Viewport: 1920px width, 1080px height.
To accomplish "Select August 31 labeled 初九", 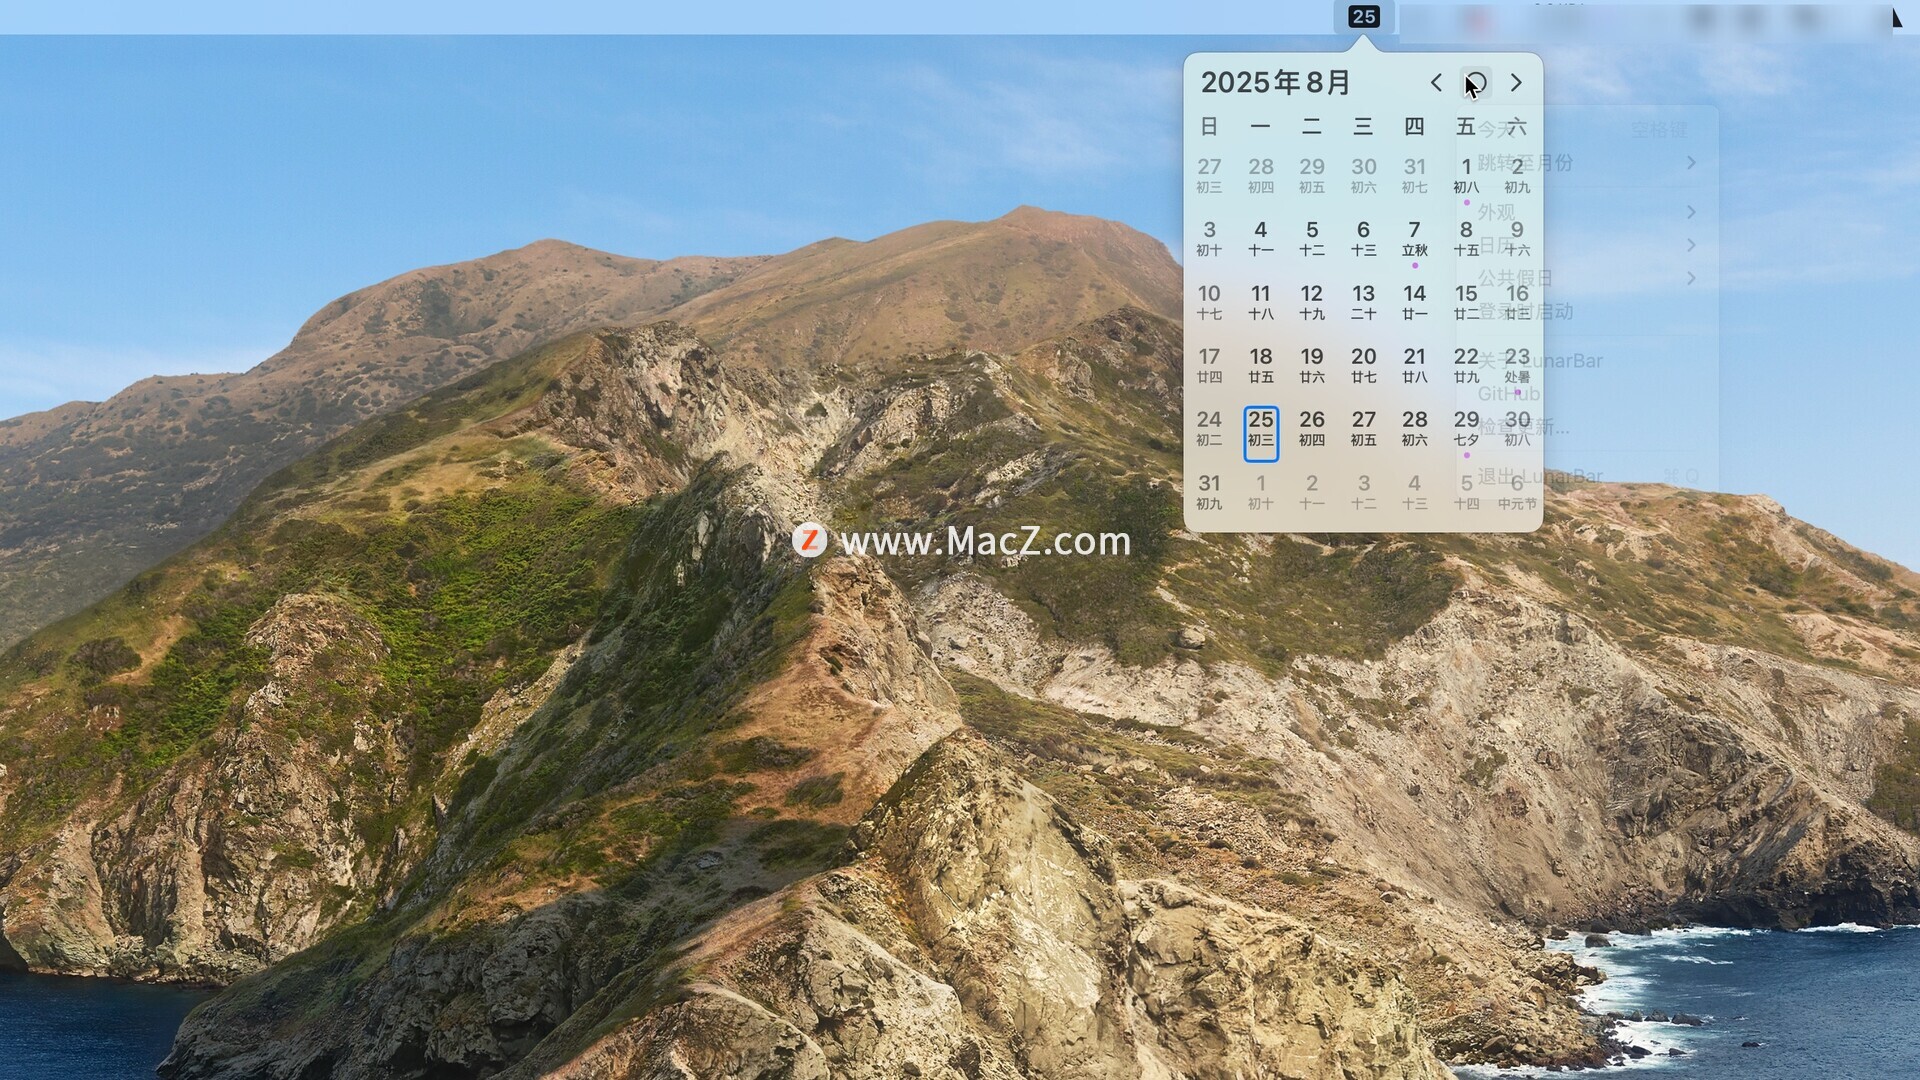I will coord(1209,493).
